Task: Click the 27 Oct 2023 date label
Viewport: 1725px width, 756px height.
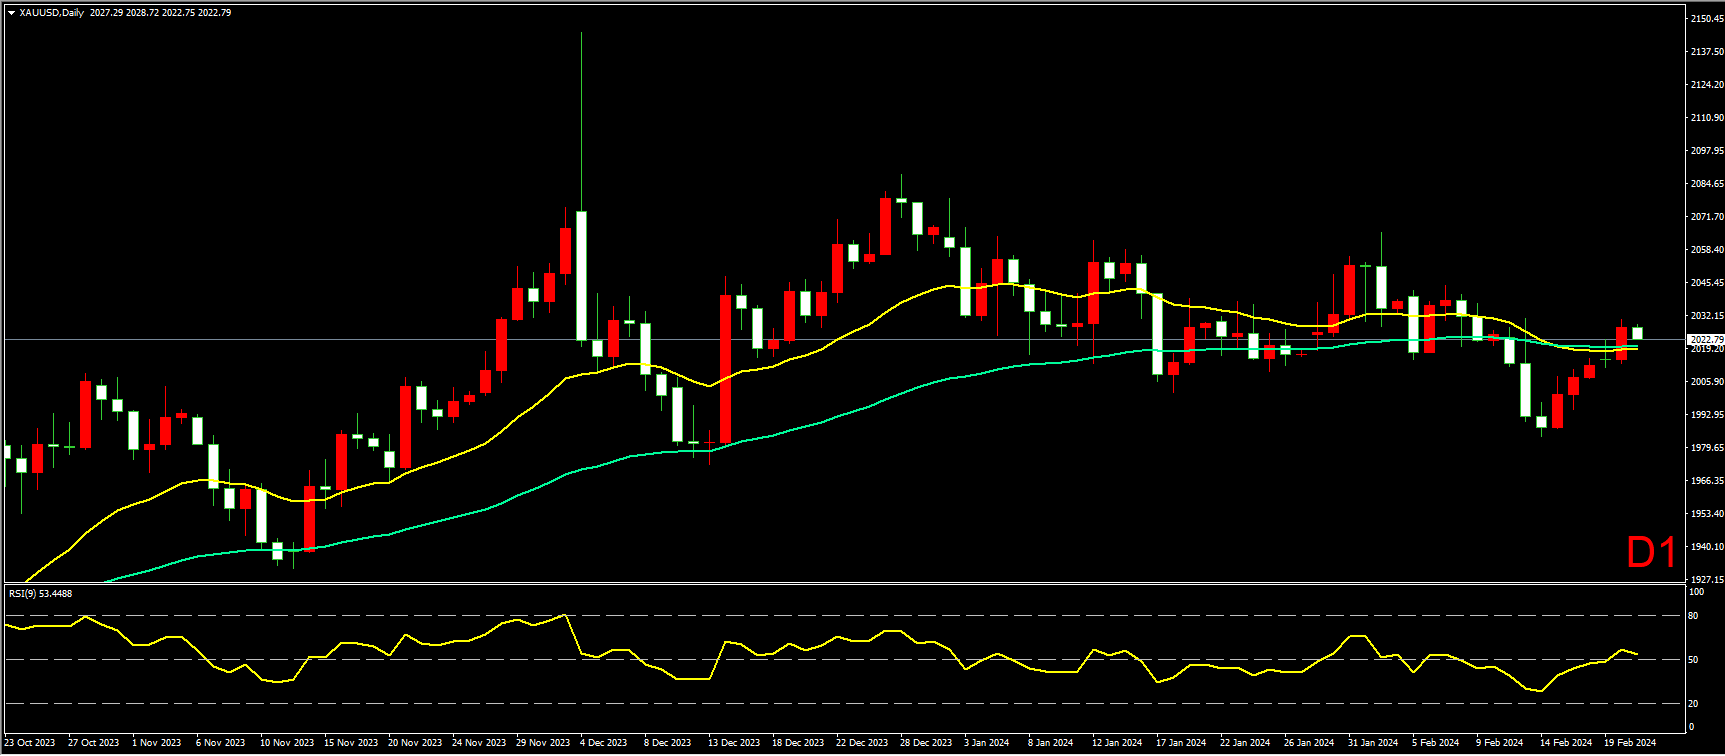Action: coord(93,743)
